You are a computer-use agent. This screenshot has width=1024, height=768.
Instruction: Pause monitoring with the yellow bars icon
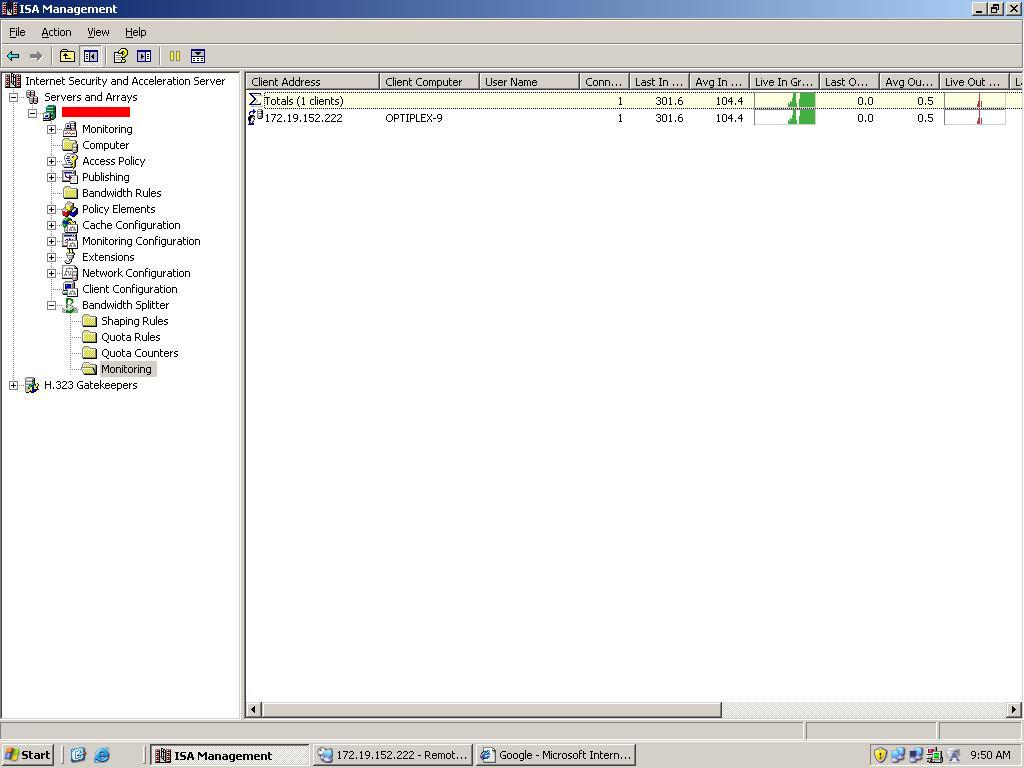[174, 56]
